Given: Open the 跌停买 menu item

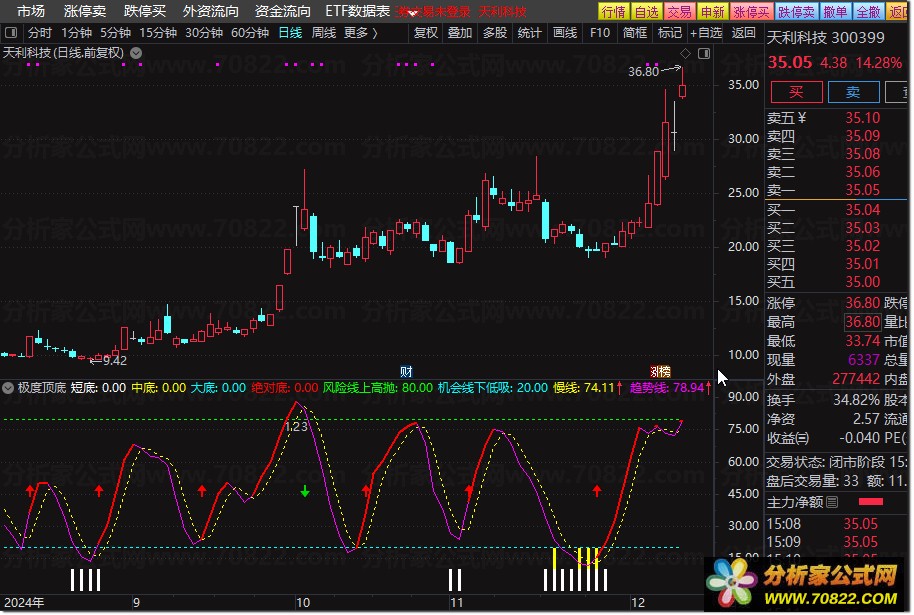Looking at the screenshot, I should click(145, 11).
